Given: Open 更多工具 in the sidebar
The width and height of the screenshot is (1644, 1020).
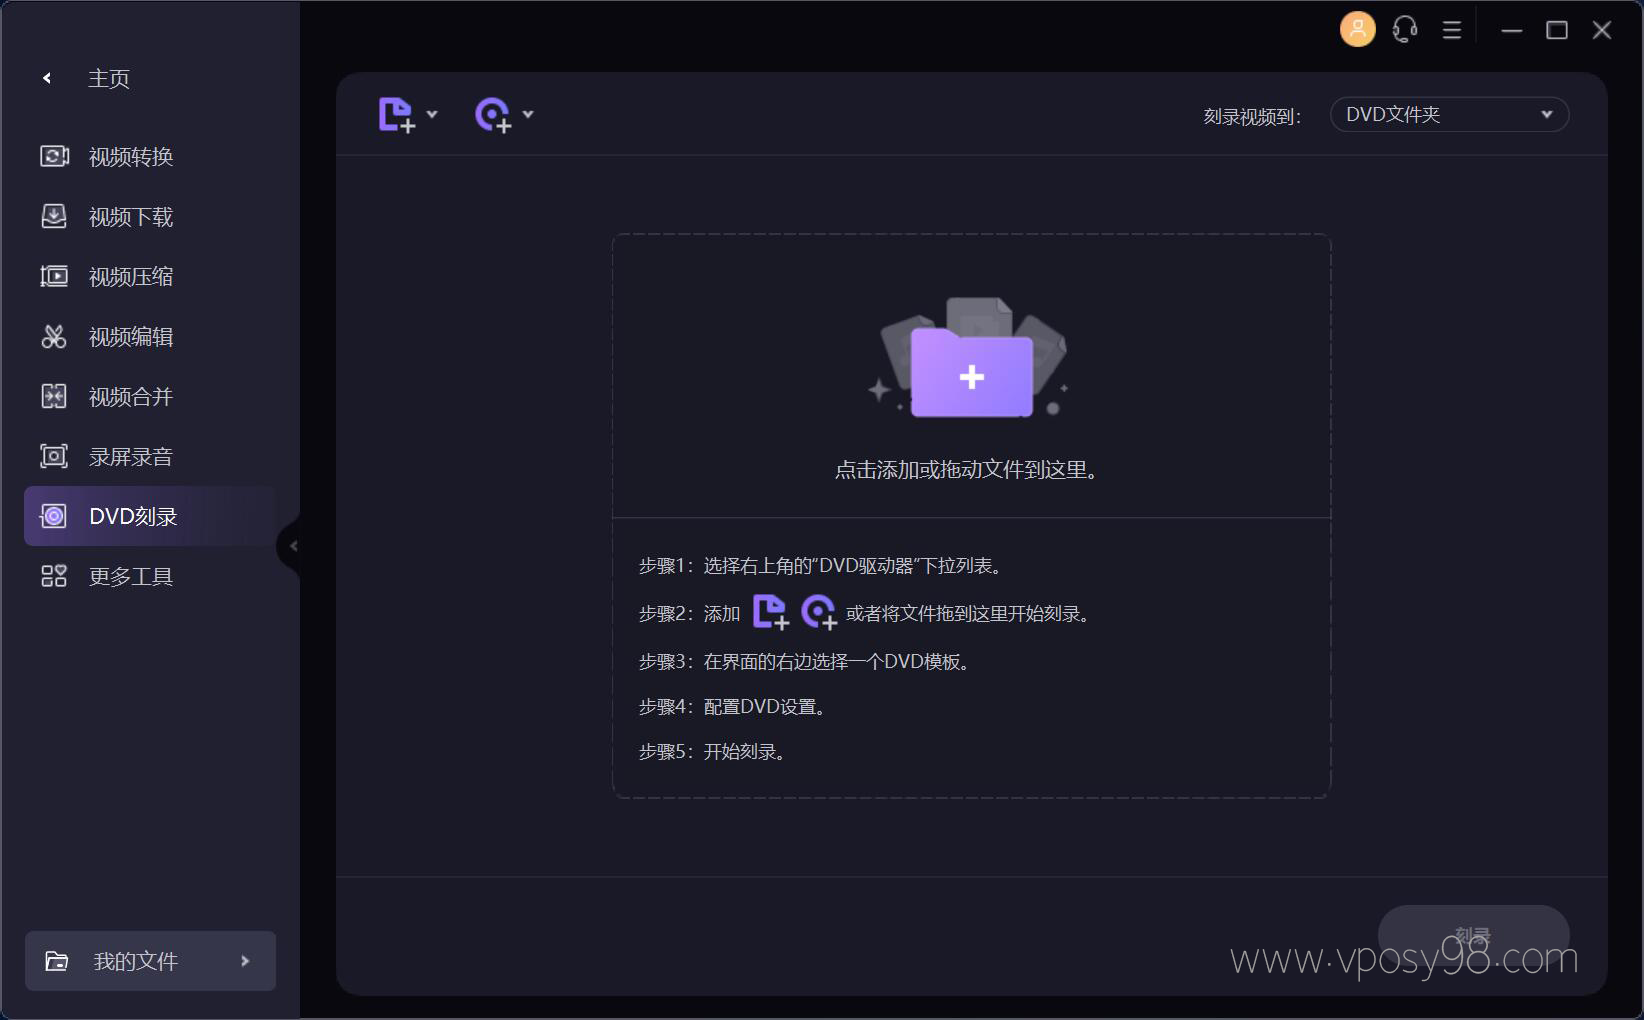Looking at the screenshot, I should point(130,577).
